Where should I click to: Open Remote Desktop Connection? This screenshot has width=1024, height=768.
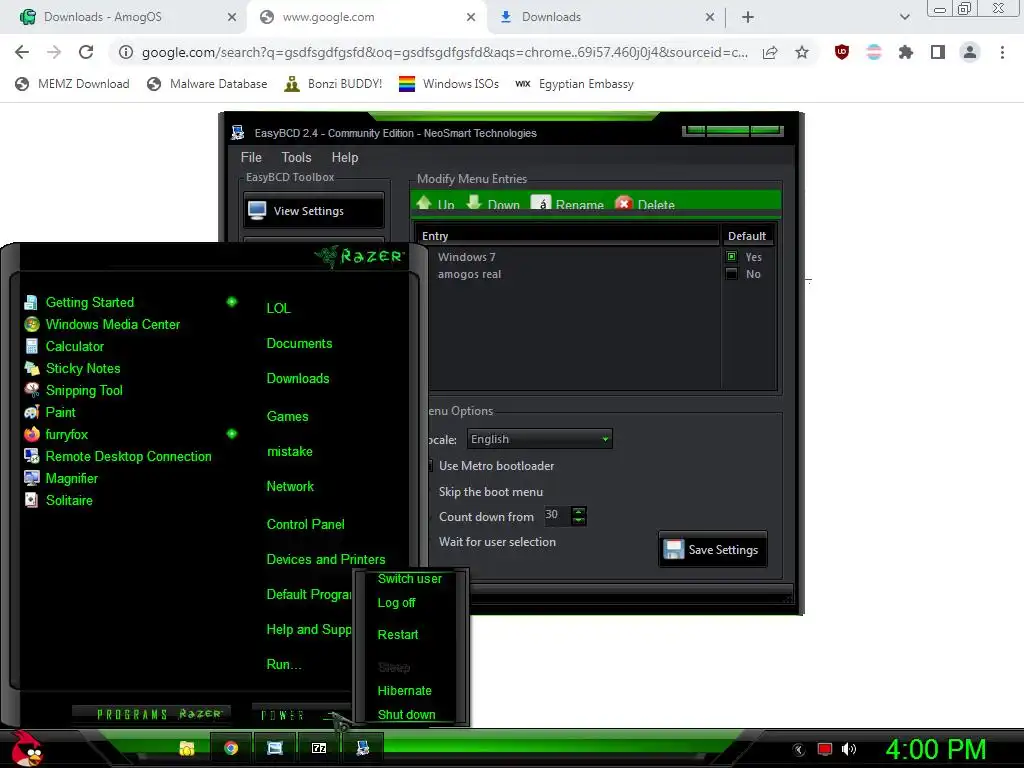(x=118, y=456)
